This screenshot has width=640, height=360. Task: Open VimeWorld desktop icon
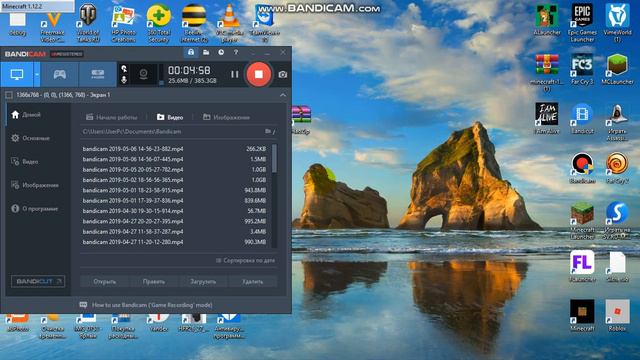pyautogui.click(x=617, y=23)
